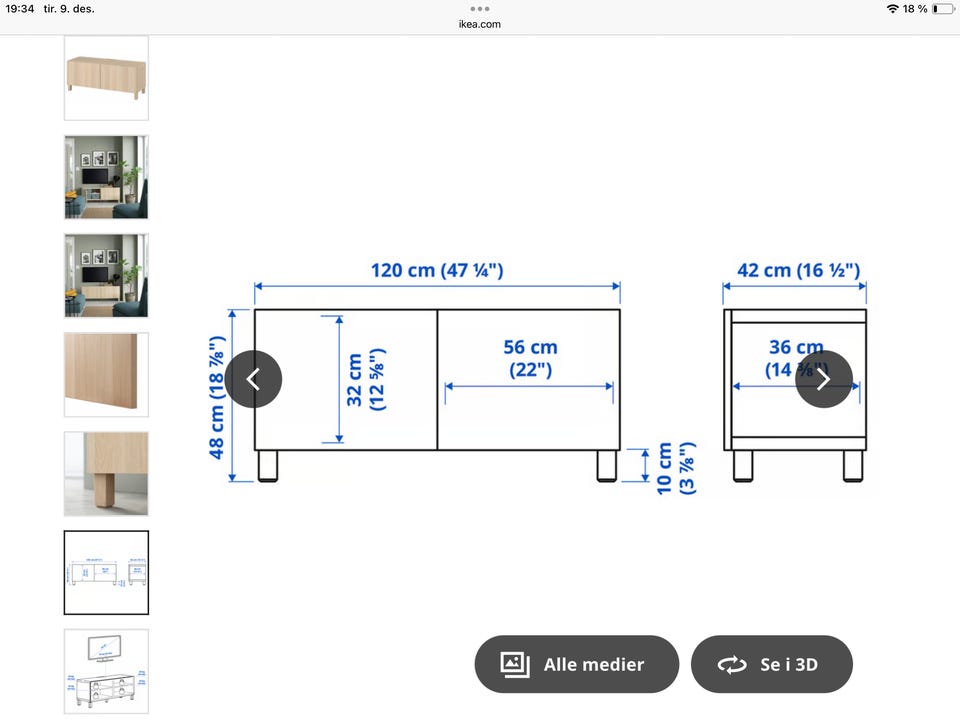The width and height of the screenshot is (960, 720).
Task: Select the second living room thumbnail
Action: [x=107, y=276]
